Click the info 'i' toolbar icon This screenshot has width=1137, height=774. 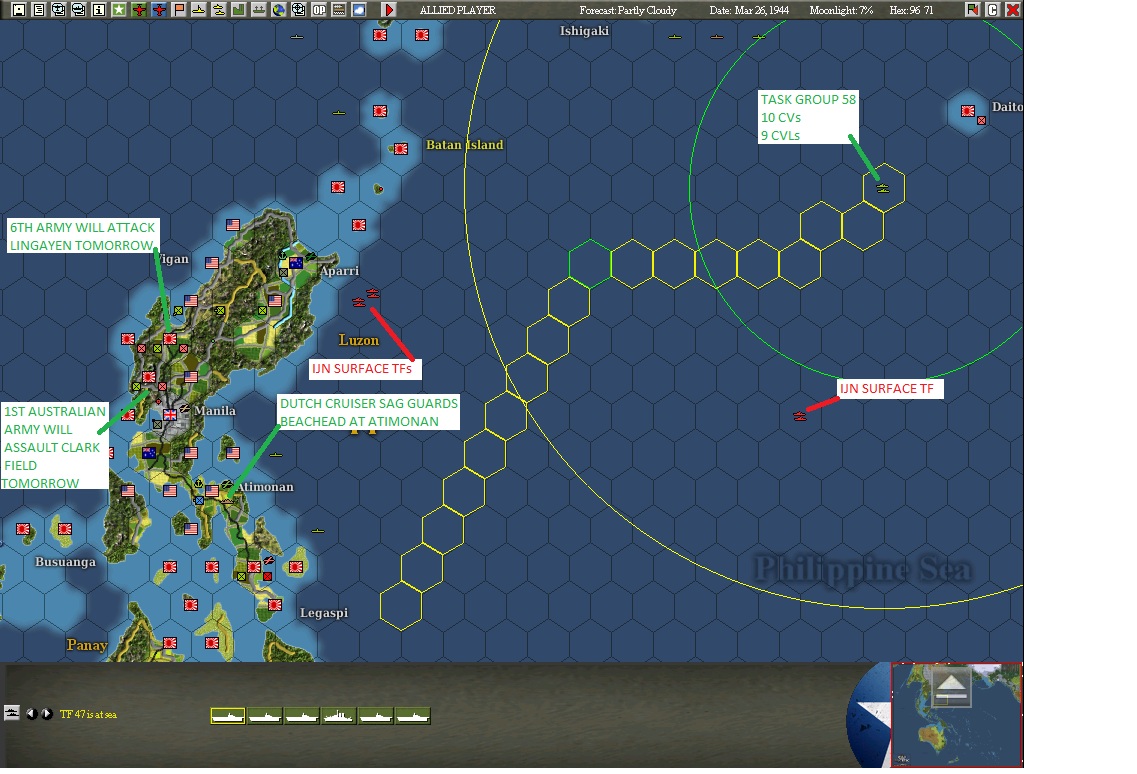[99, 9]
